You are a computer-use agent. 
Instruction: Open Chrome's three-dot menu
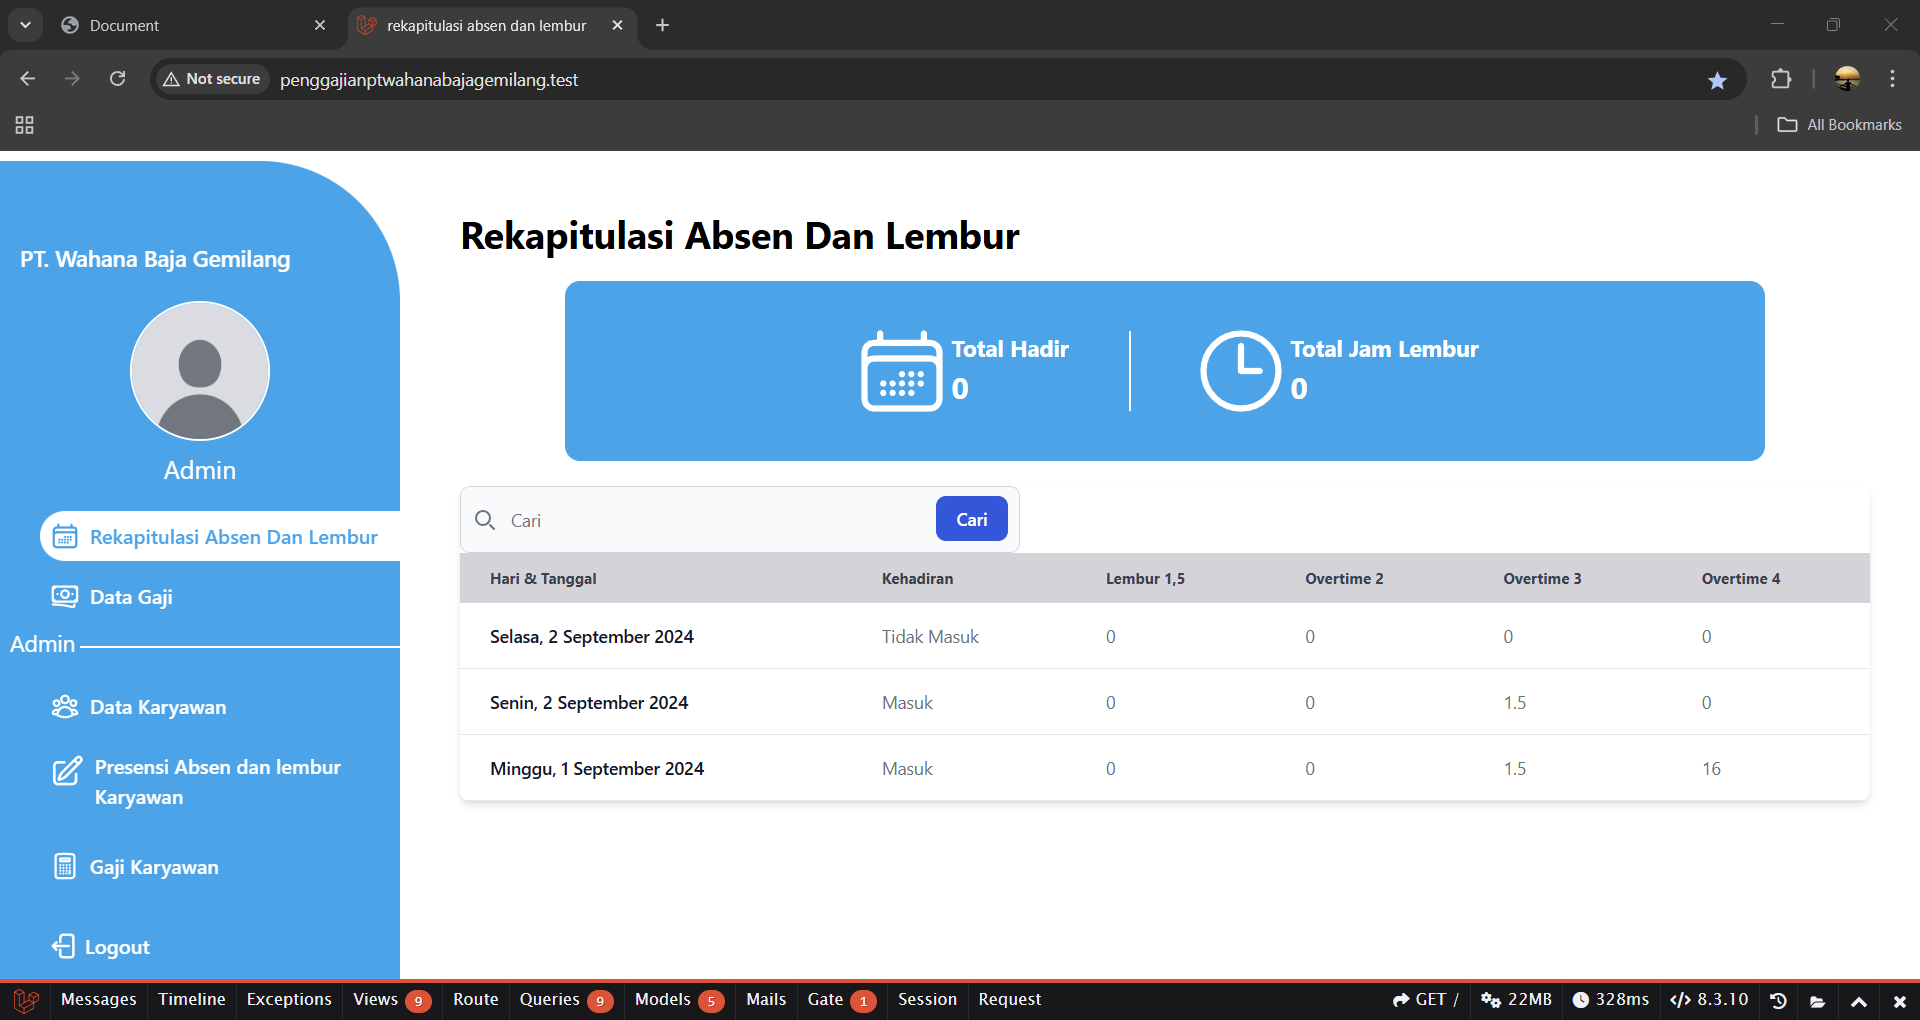[x=1892, y=79]
